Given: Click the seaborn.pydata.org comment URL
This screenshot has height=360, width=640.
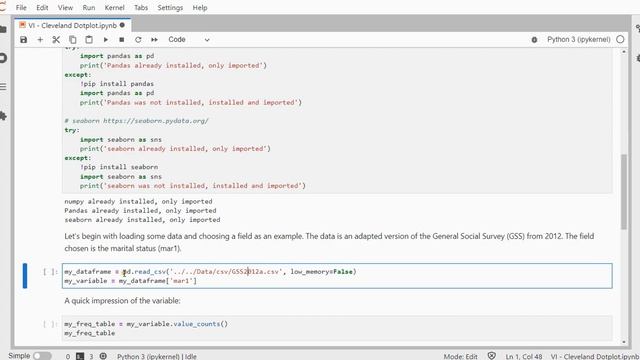Looking at the screenshot, I should 156,121.
